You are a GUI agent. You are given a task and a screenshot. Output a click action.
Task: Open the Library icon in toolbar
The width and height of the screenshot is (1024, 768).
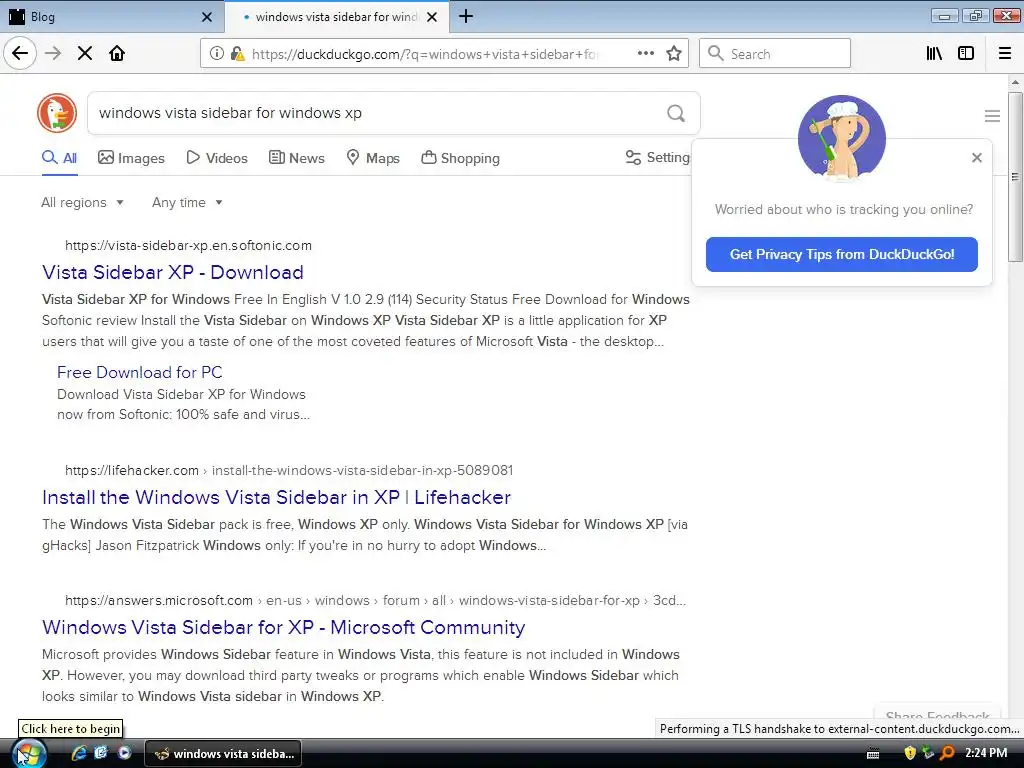tap(934, 53)
